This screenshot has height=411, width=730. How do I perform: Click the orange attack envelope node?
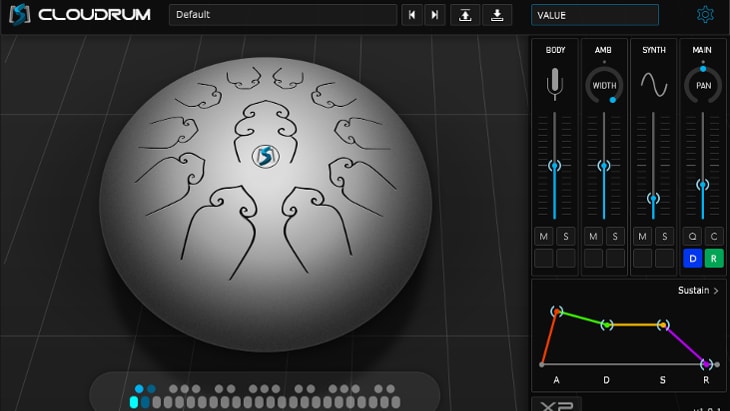(556, 311)
